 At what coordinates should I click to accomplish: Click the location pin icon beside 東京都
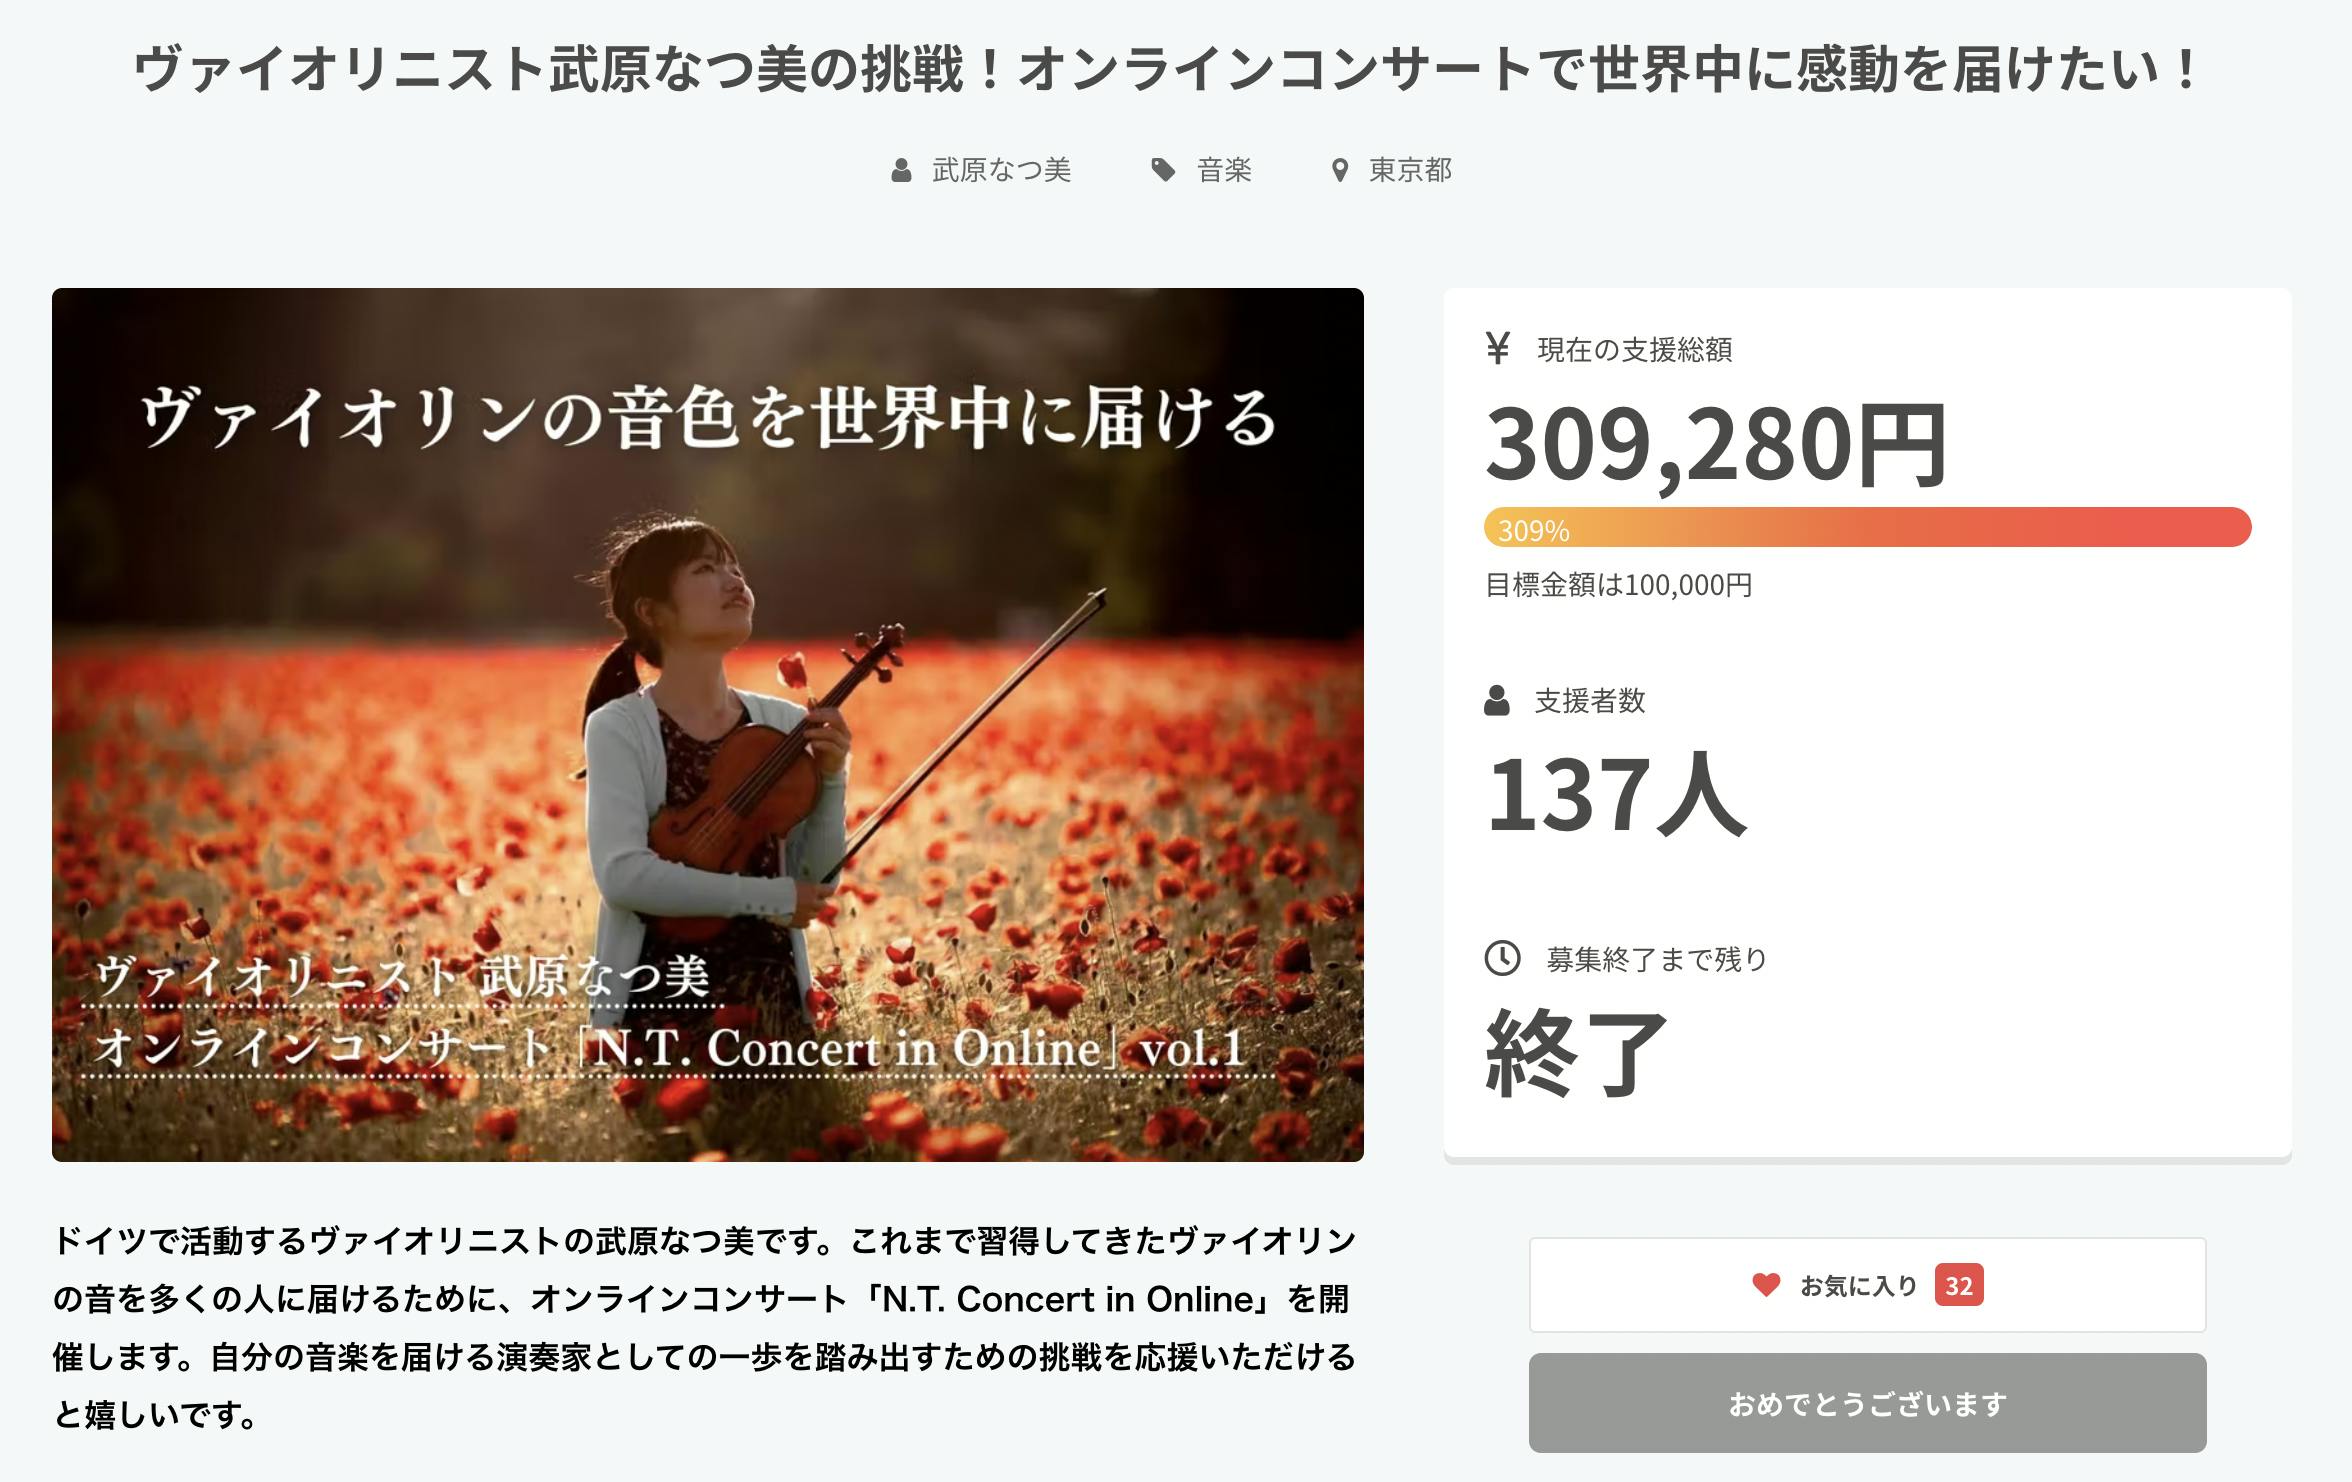coord(1340,171)
